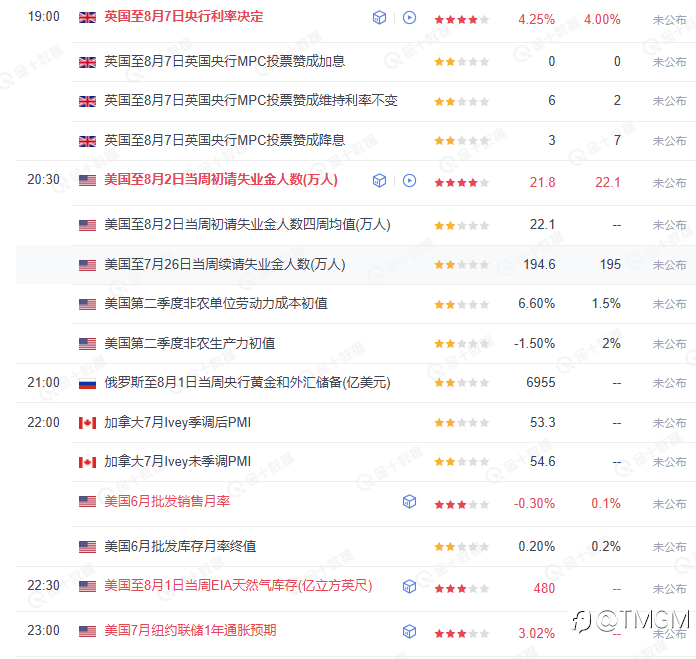Viewport: 696px width, 659px height.
Task: Click three-star rating of EIA天然气库存 row
Action: click(x=462, y=588)
